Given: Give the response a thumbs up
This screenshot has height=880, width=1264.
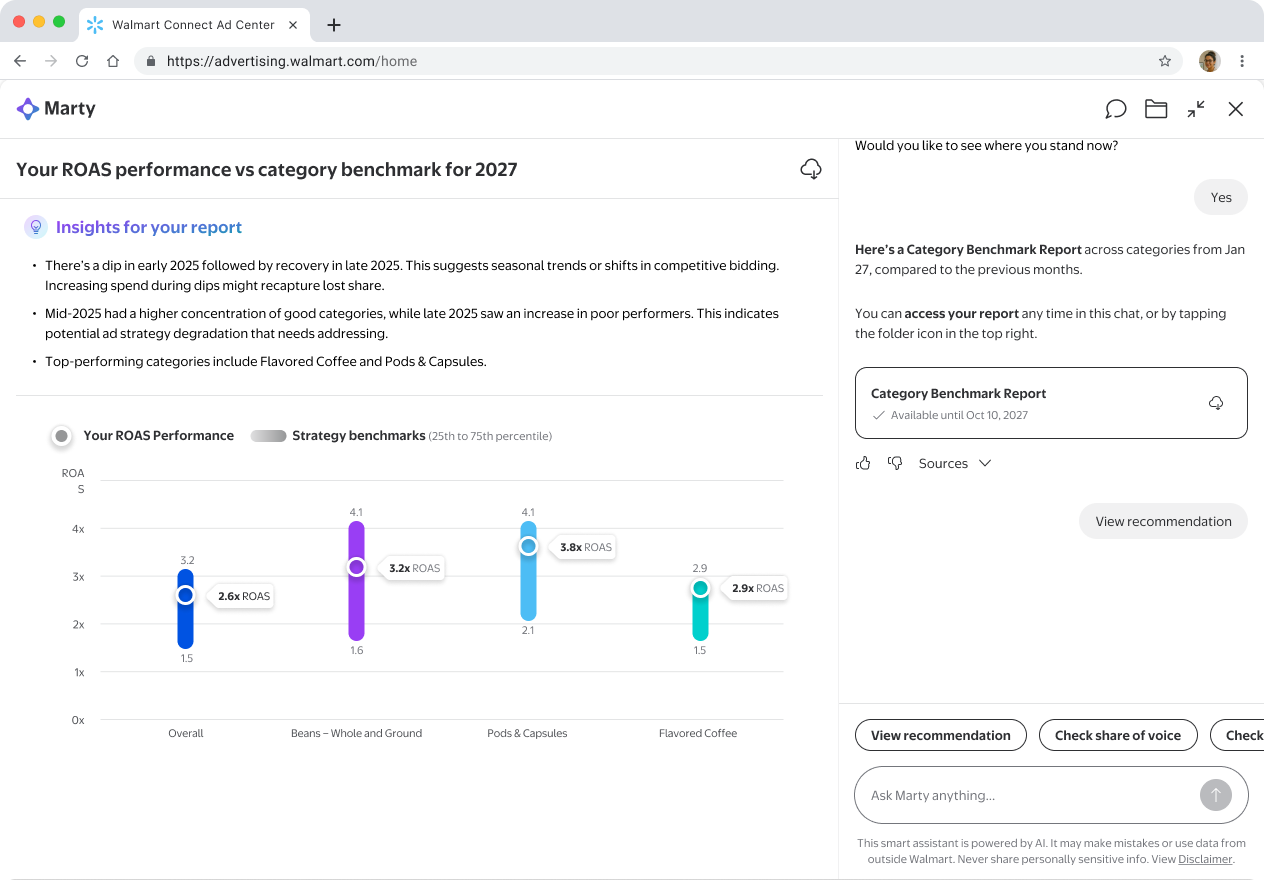Looking at the screenshot, I should pos(863,463).
